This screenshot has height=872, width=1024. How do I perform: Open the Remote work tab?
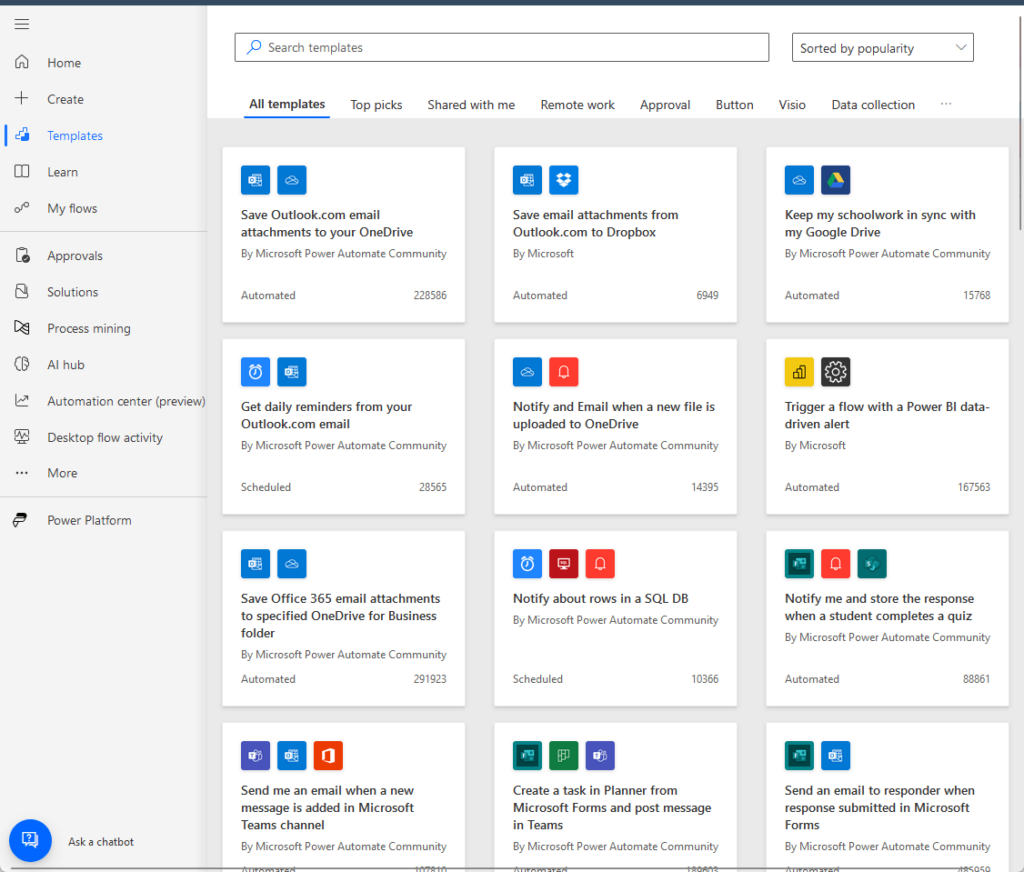point(577,105)
